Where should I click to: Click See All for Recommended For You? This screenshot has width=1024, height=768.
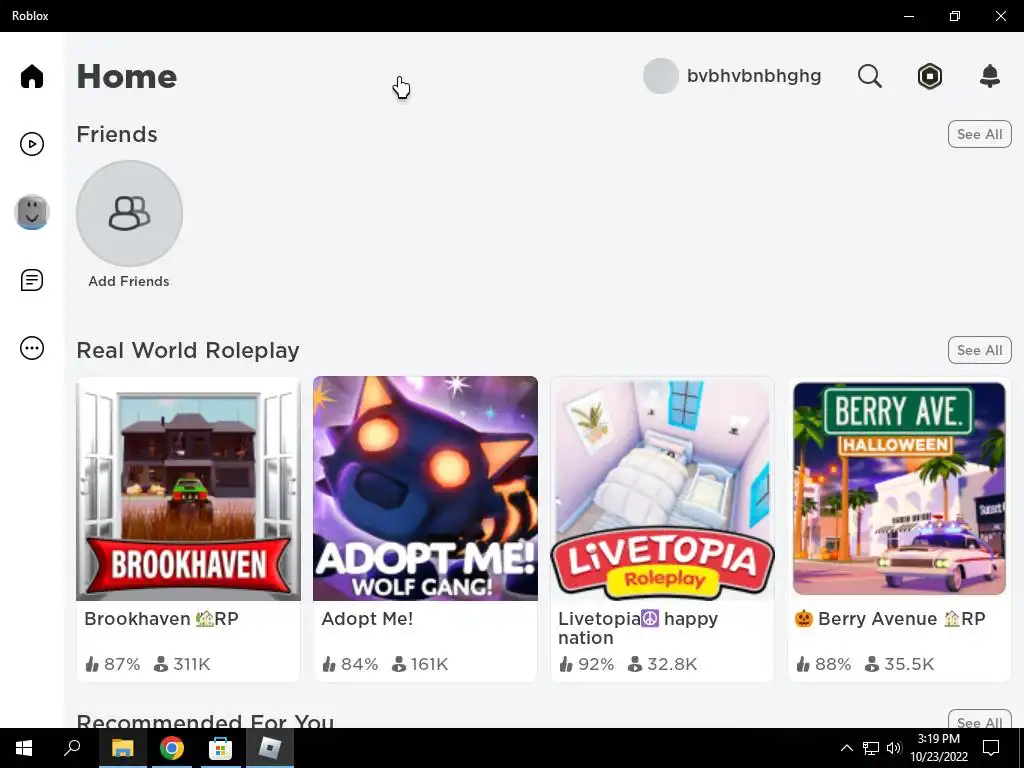[980, 720]
